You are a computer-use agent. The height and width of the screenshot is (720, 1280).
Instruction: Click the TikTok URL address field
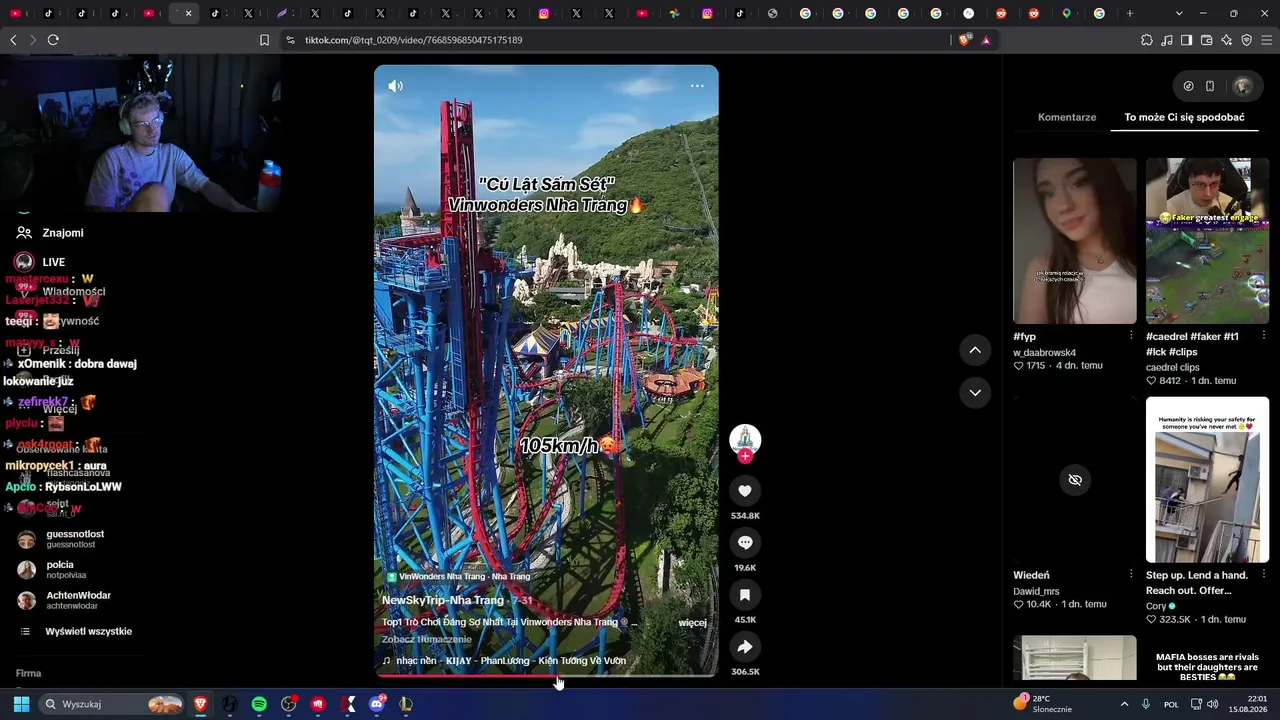point(620,40)
